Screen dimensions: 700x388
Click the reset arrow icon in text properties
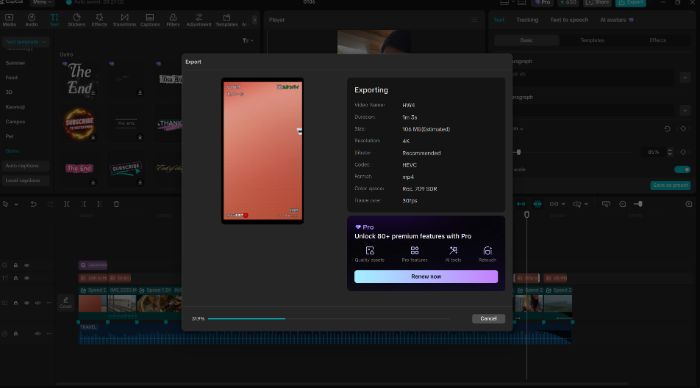click(667, 129)
